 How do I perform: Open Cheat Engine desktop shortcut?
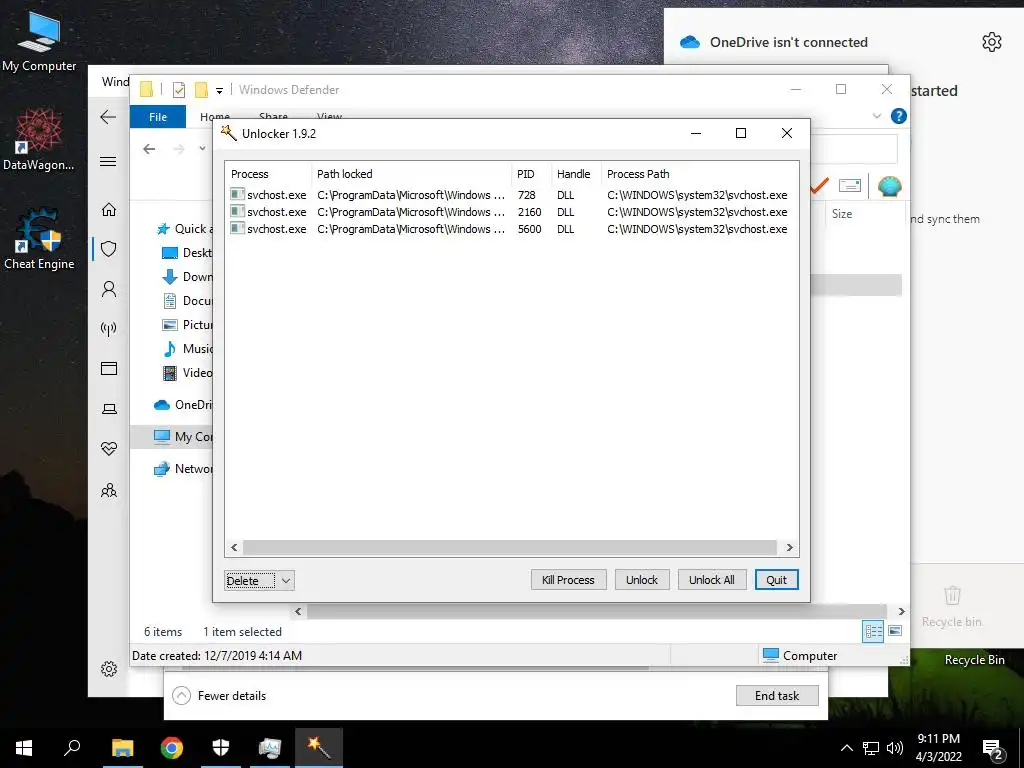(x=39, y=239)
